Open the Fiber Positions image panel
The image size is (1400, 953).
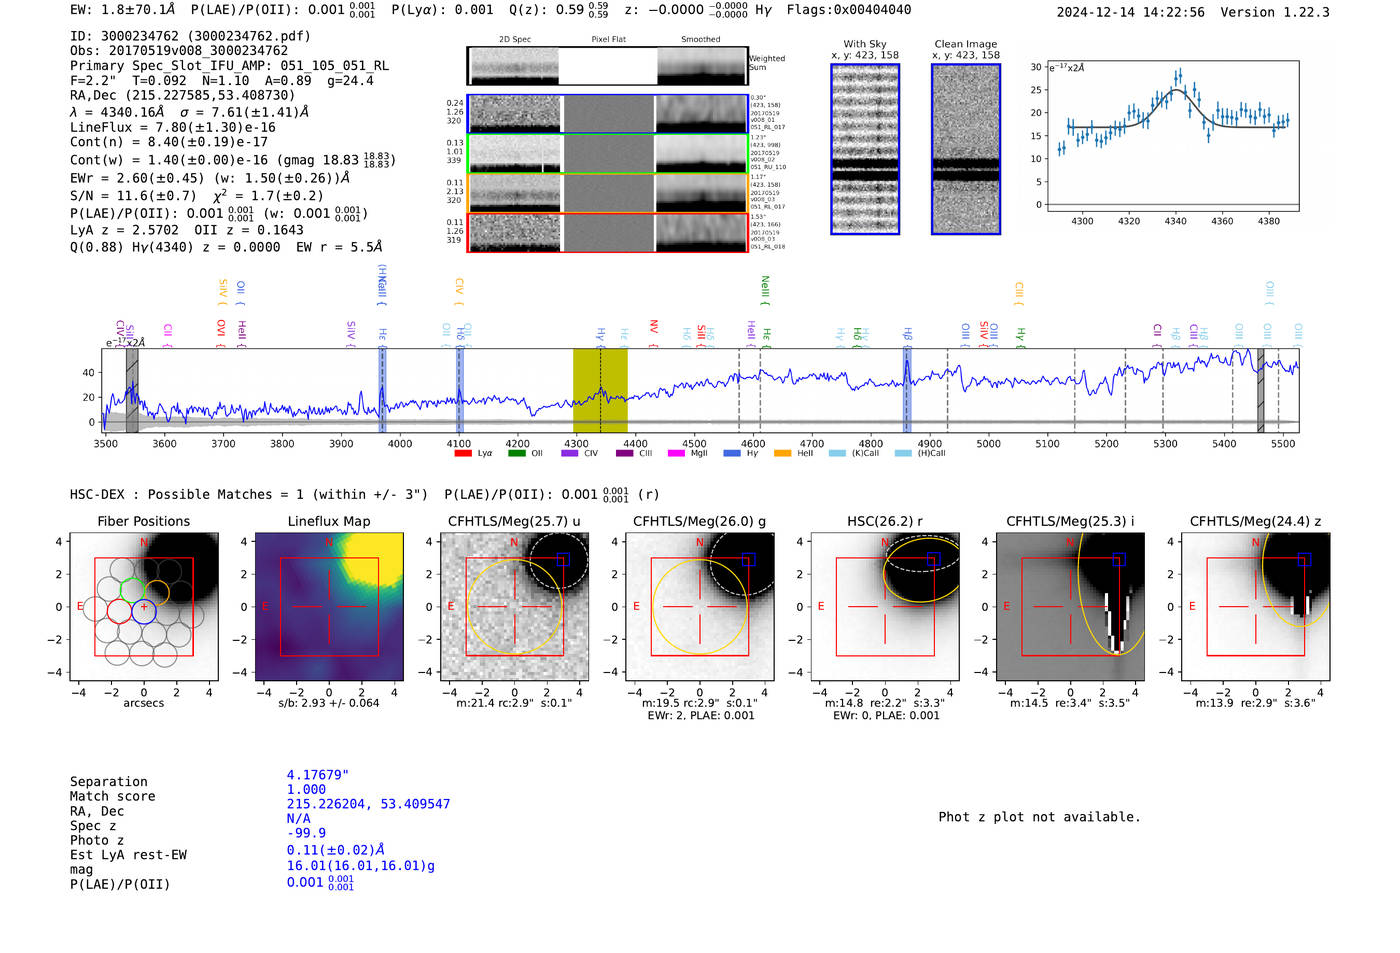(144, 606)
